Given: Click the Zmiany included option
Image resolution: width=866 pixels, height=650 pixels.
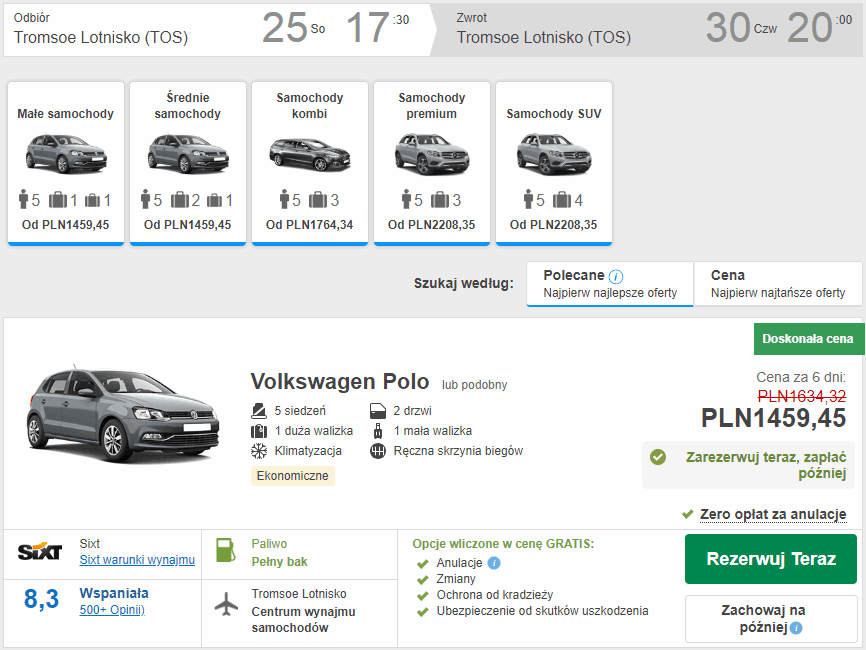Looking at the screenshot, I should [456, 579].
